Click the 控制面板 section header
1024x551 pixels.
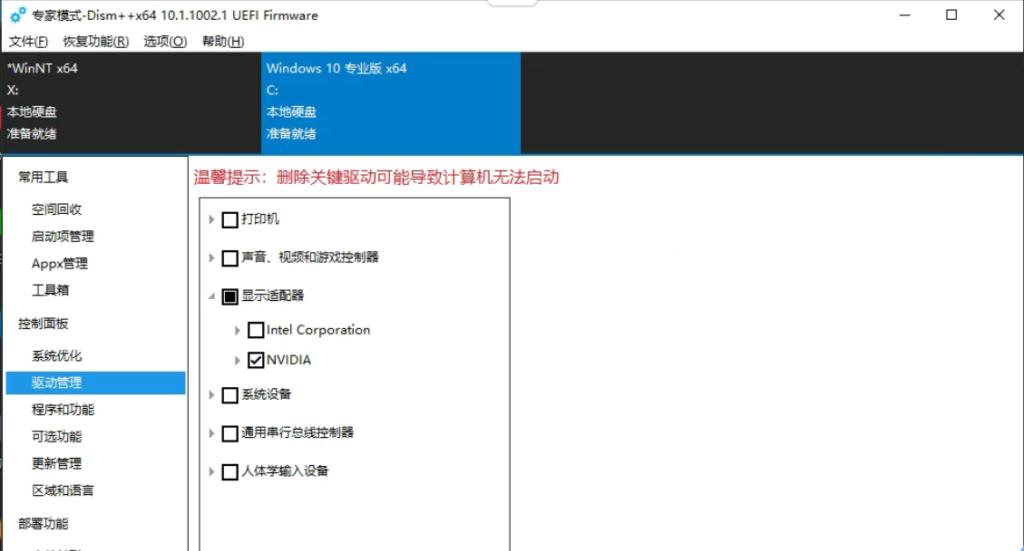(x=43, y=323)
